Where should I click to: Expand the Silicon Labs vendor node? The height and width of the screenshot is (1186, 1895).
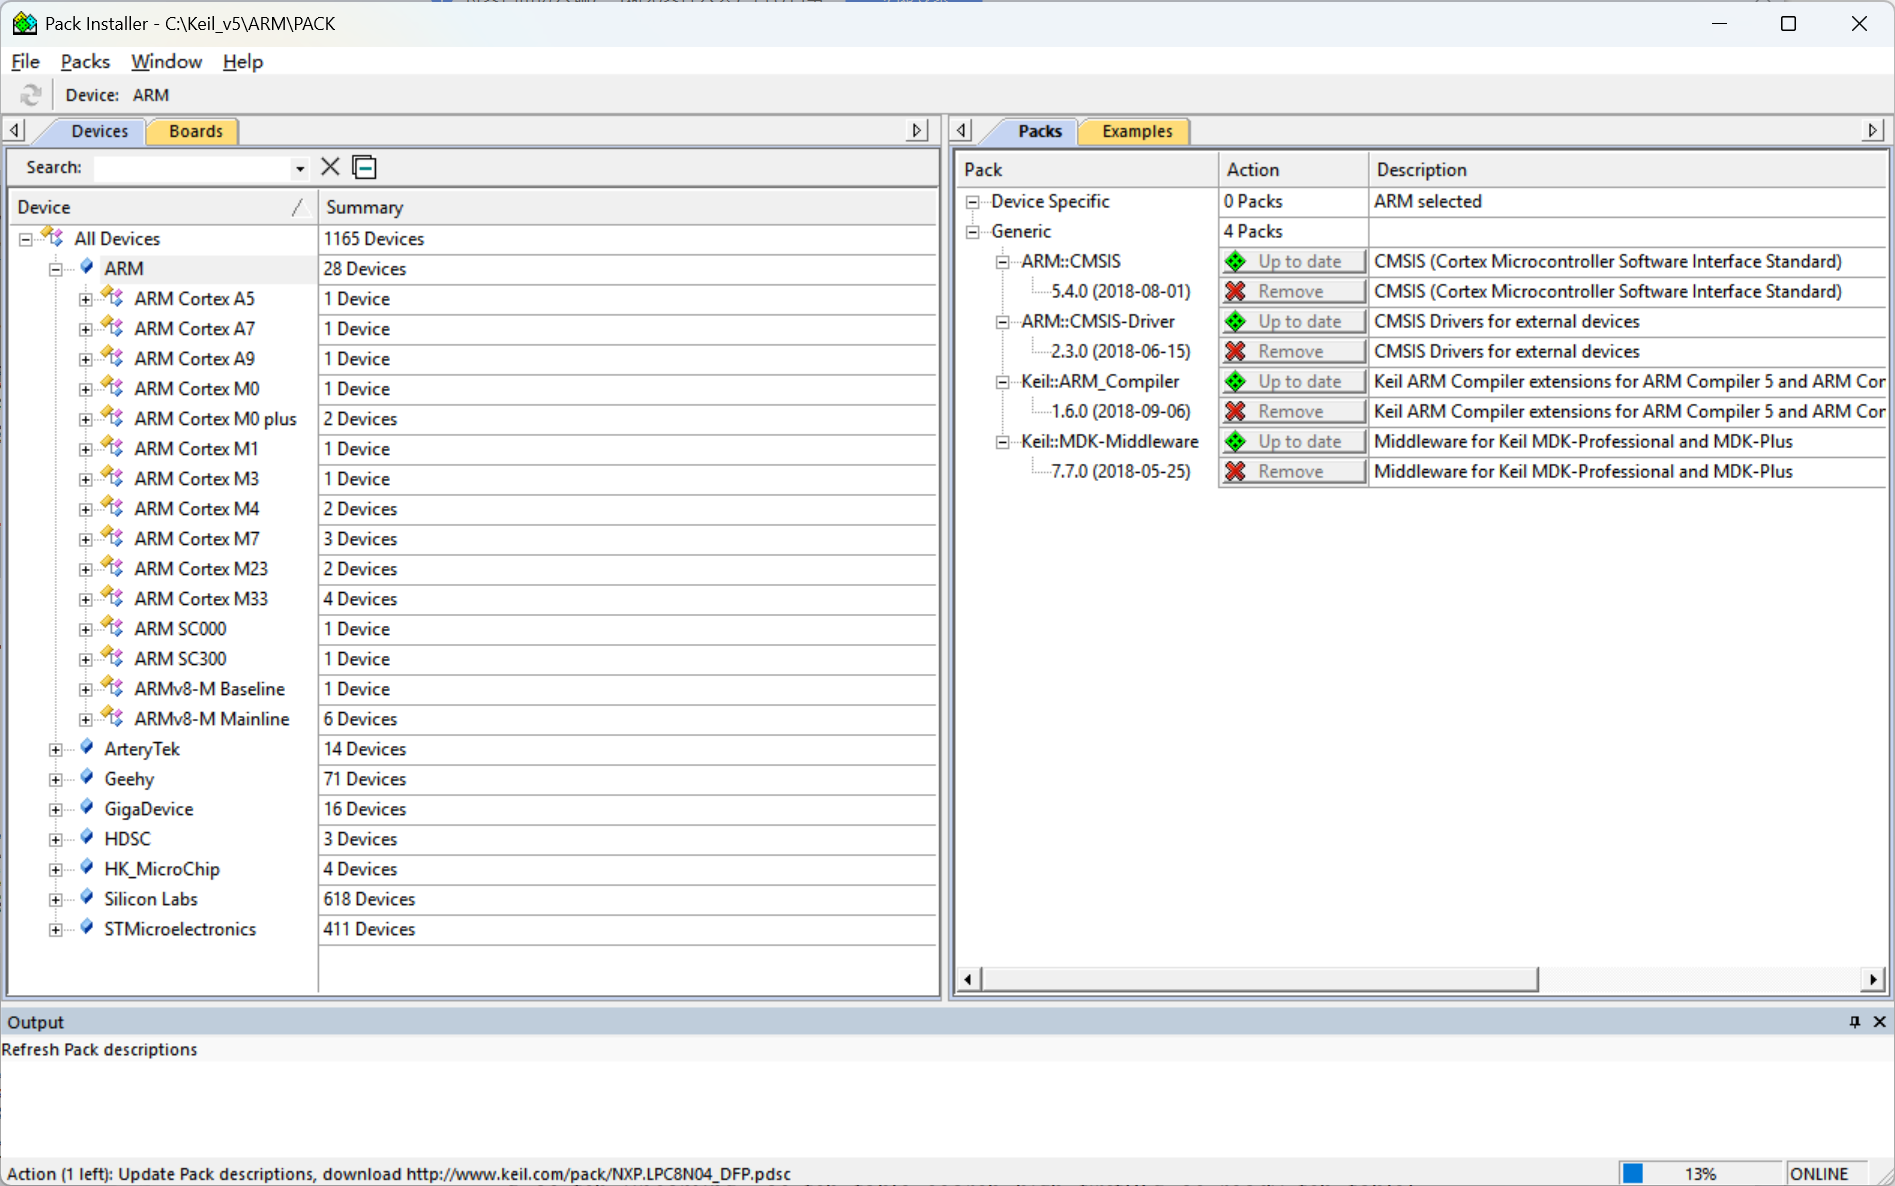[56, 899]
